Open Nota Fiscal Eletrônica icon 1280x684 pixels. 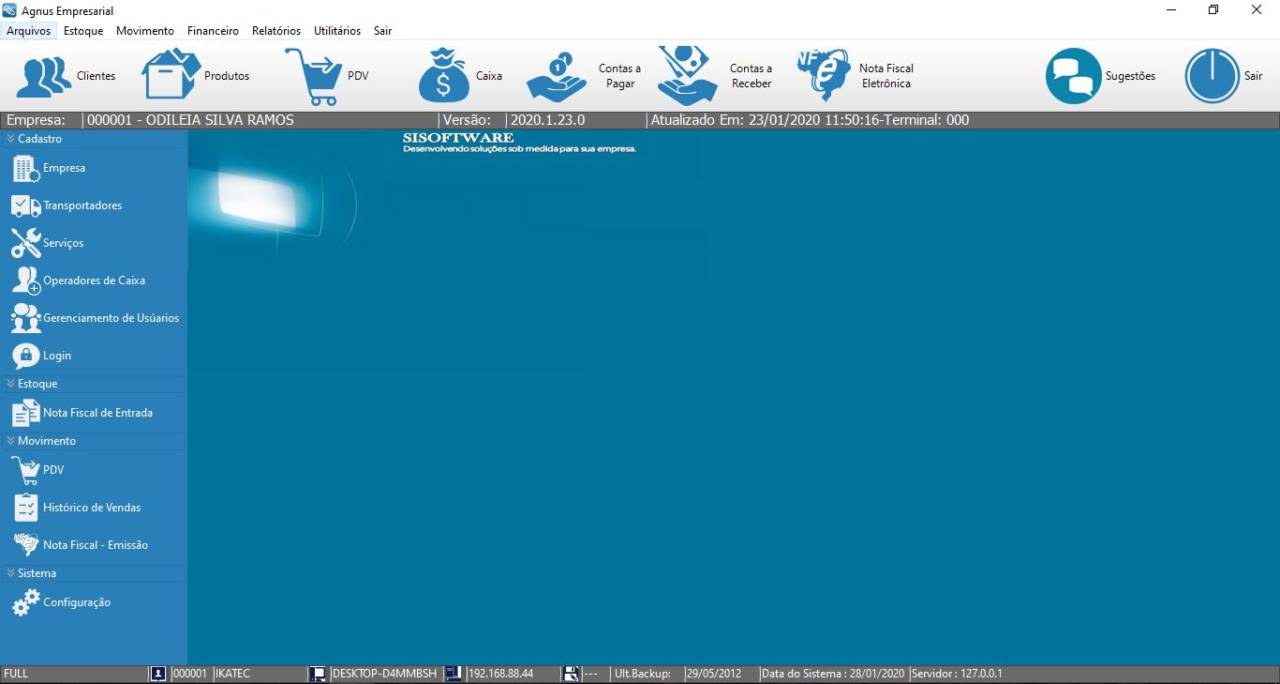[x=823, y=76]
